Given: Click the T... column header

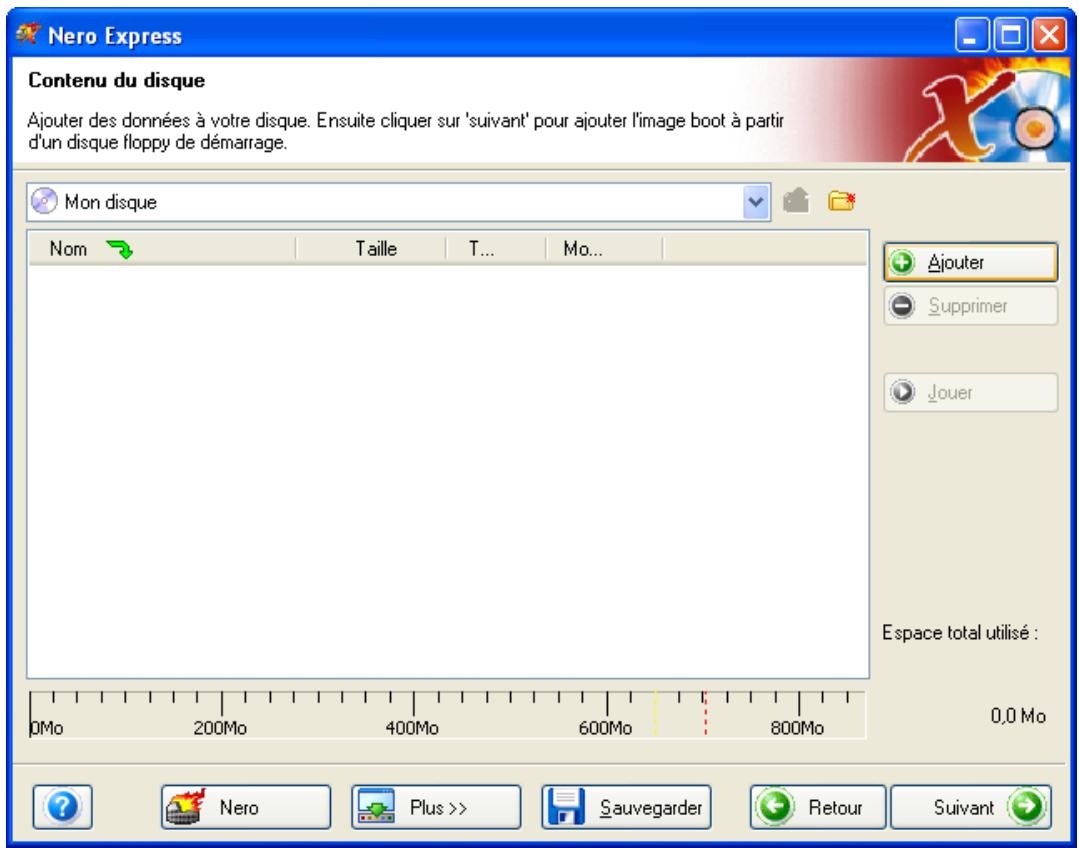Looking at the screenshot, I should pyautogui.click(x=496, y=248).
